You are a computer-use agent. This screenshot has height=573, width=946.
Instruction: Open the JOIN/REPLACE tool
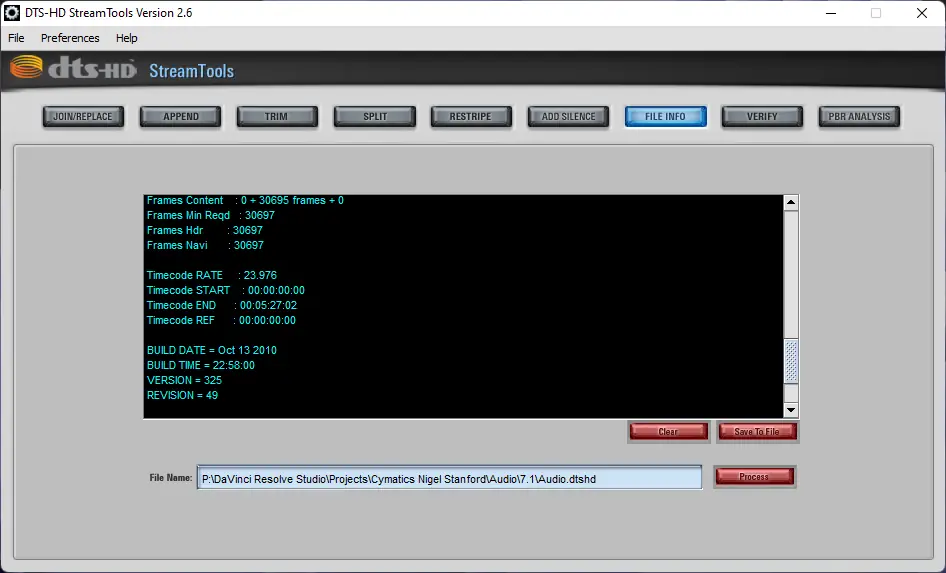pos(83,116)
